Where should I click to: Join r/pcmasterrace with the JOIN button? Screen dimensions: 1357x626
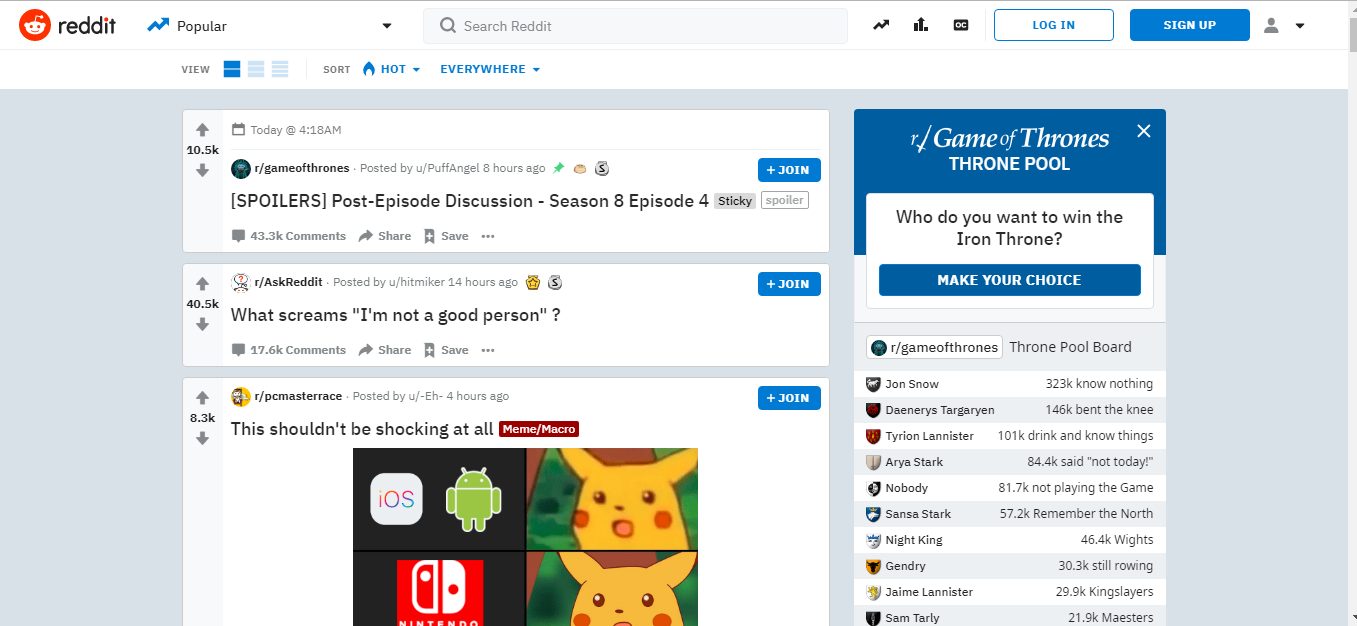click(789, 398)
